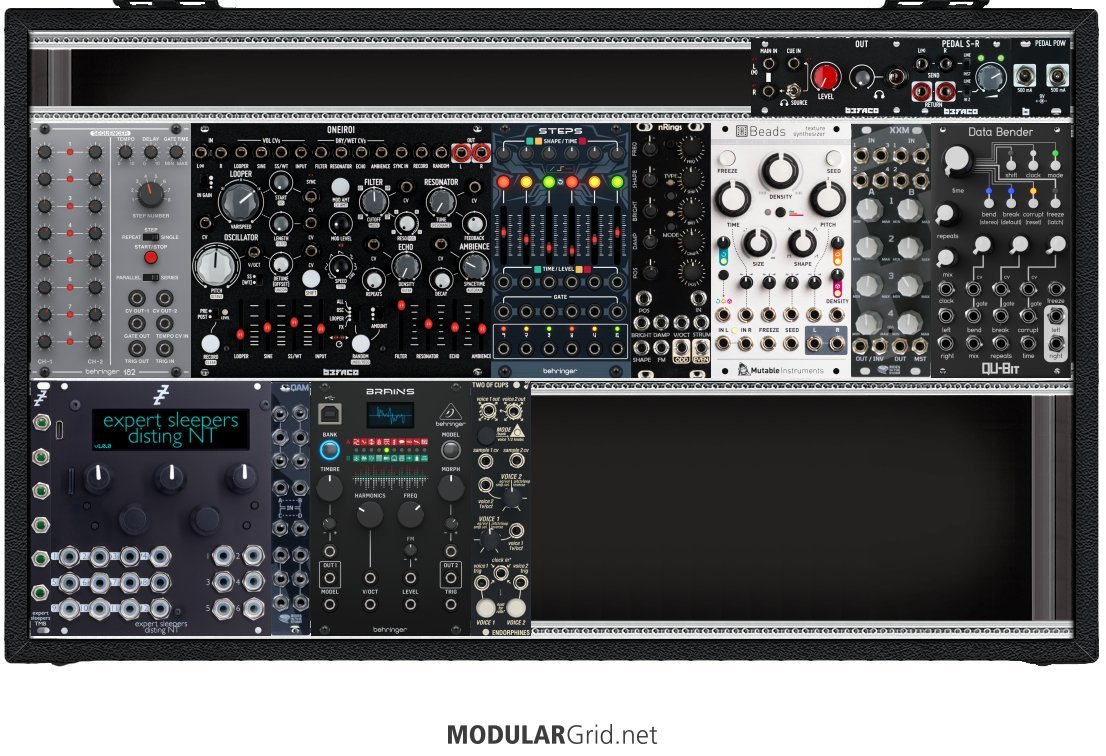Click the Beads DENSITY knob
The width and height of the screenshot is (1106, 756).
point(779,170)
